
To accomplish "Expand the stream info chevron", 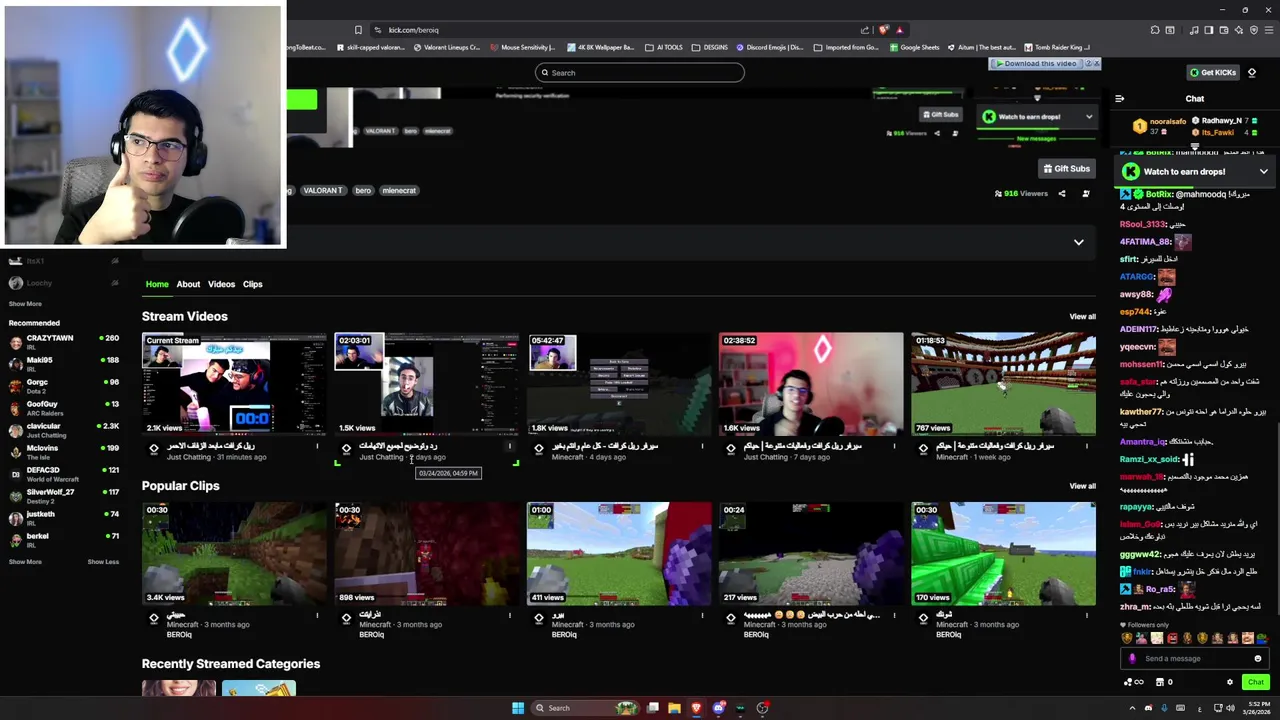I will tap(1078, 242).
